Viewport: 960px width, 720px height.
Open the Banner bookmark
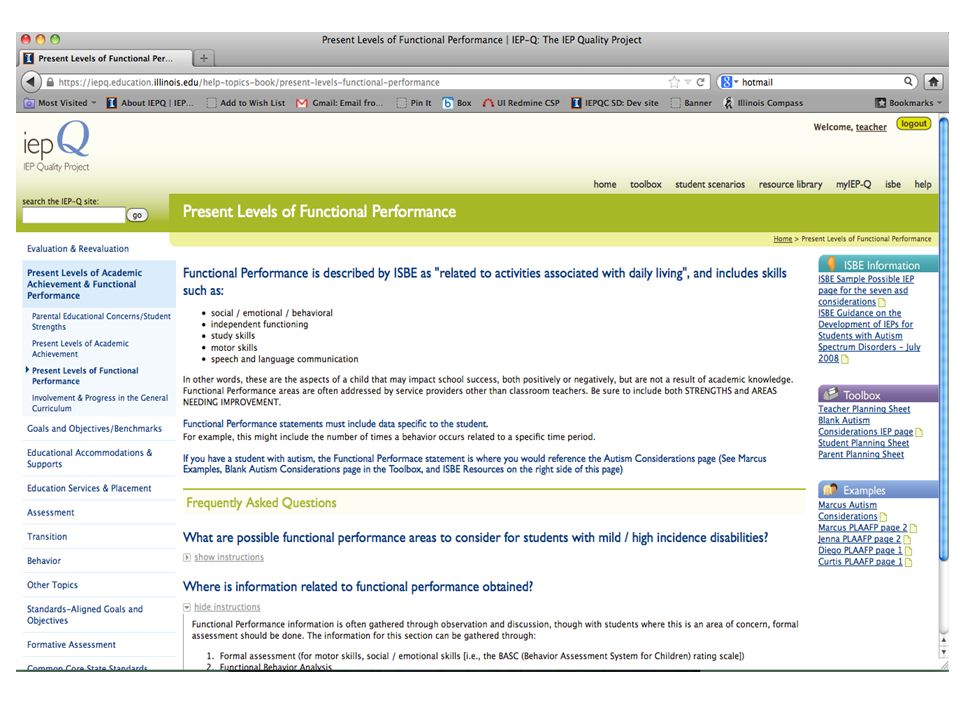click(x=691, y=103)
